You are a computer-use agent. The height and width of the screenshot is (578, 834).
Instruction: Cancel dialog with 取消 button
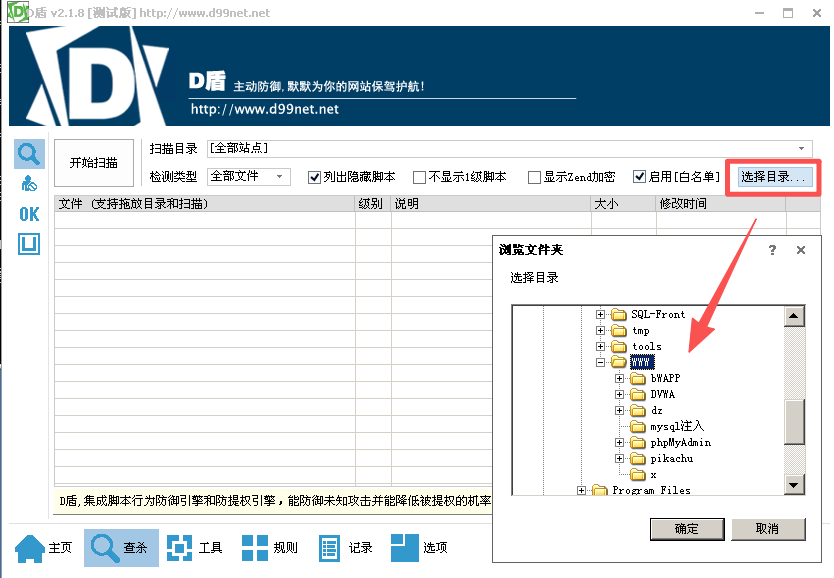point(768,529)
